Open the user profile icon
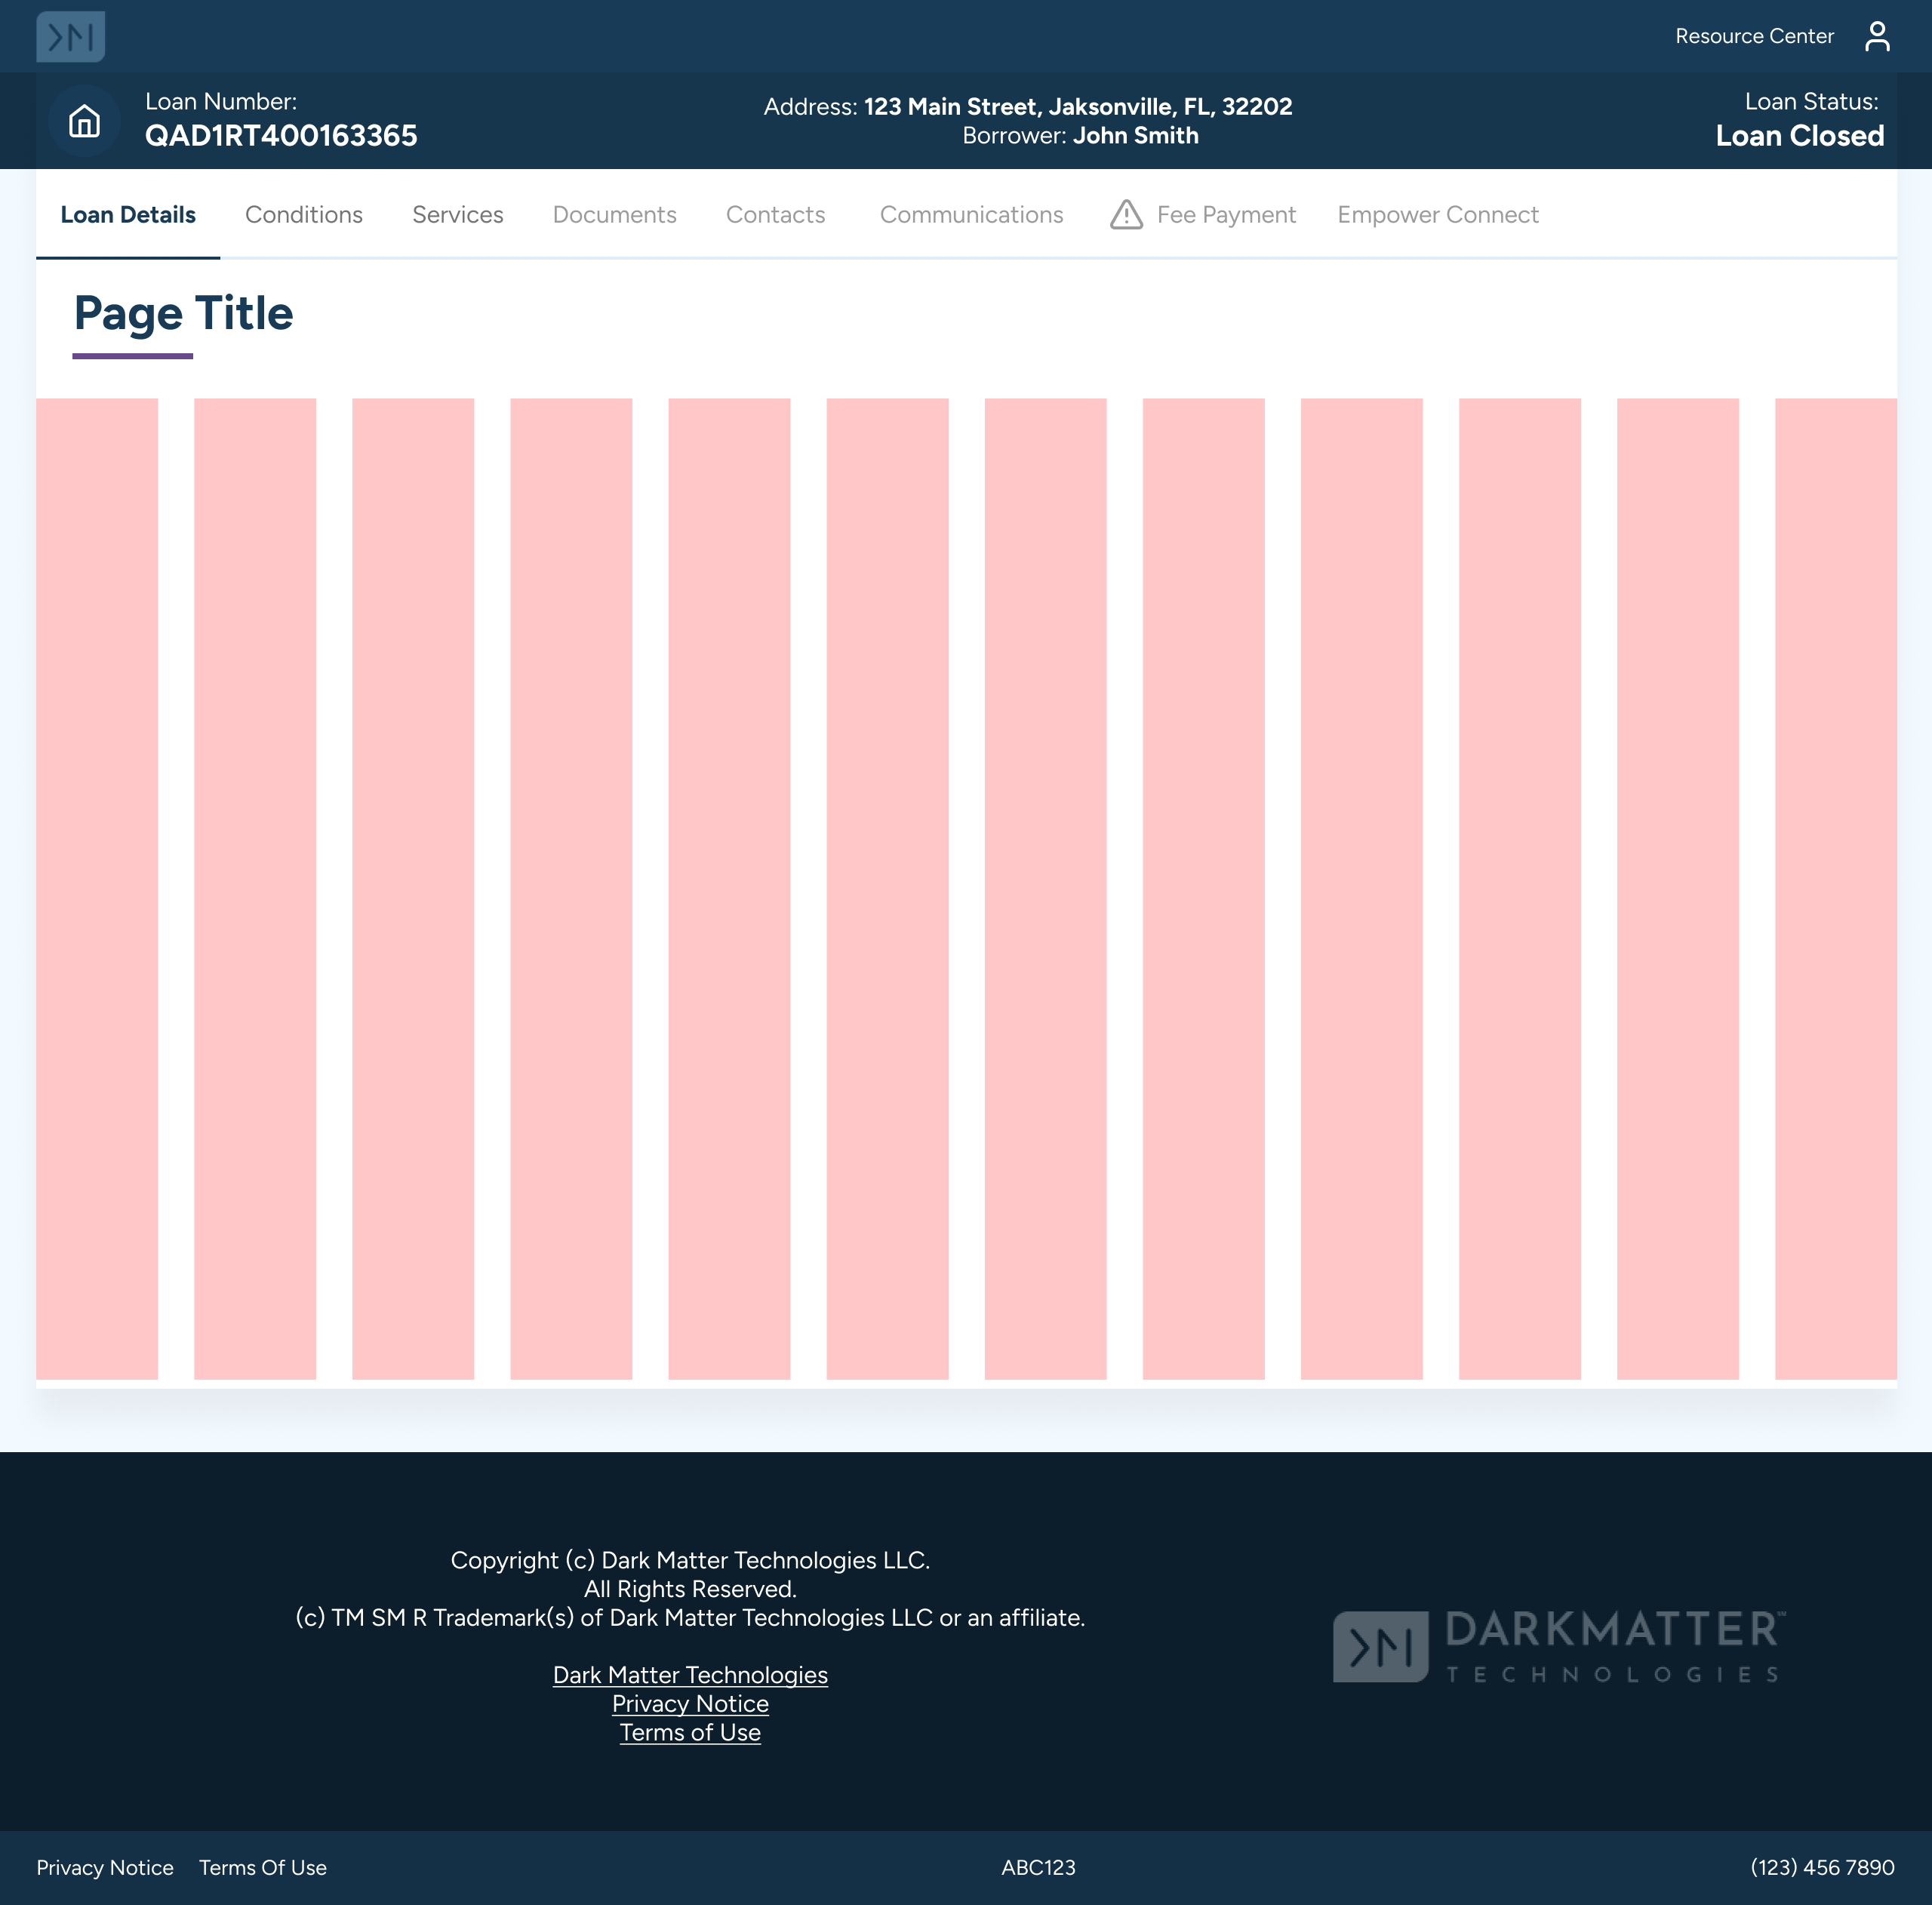This screenshot has height=1905, width=1932. (x=1876, y=37)
